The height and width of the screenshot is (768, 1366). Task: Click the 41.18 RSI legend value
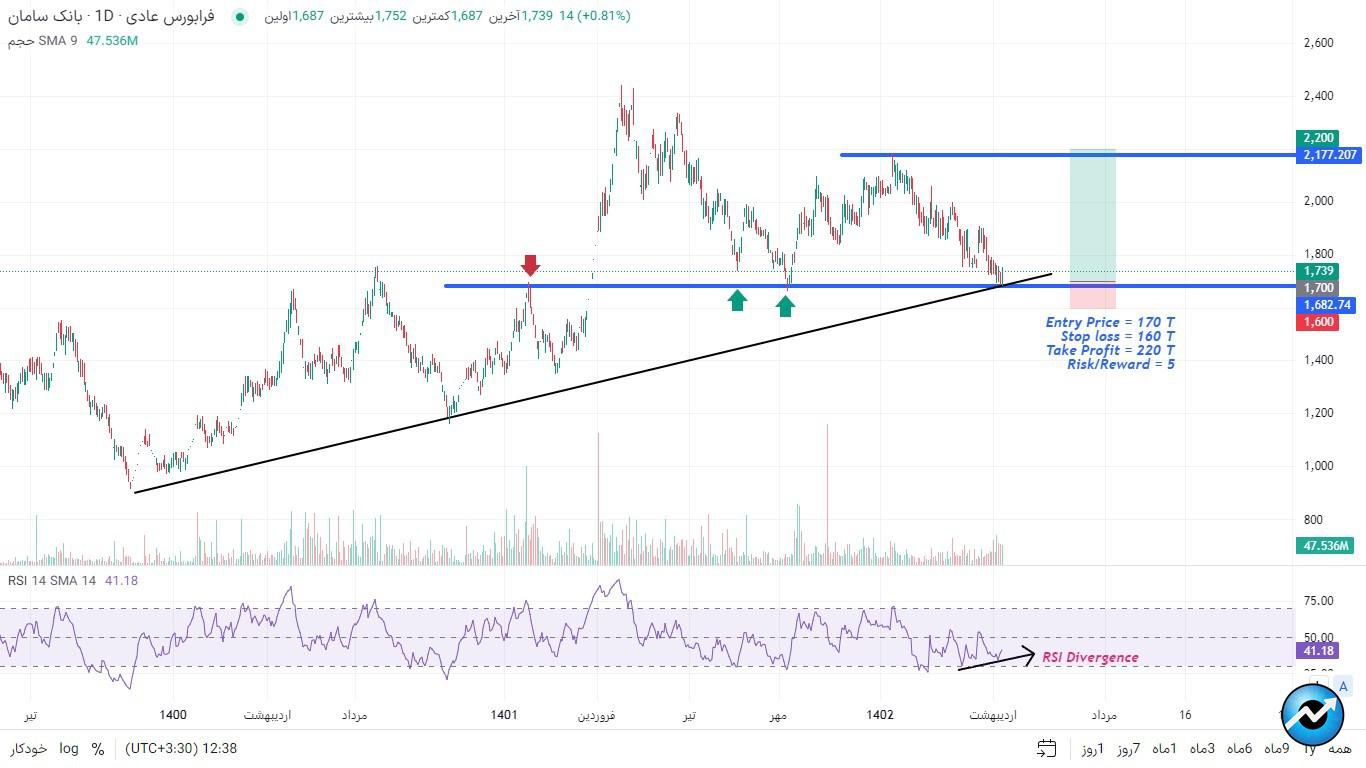[x=121, y=581]
